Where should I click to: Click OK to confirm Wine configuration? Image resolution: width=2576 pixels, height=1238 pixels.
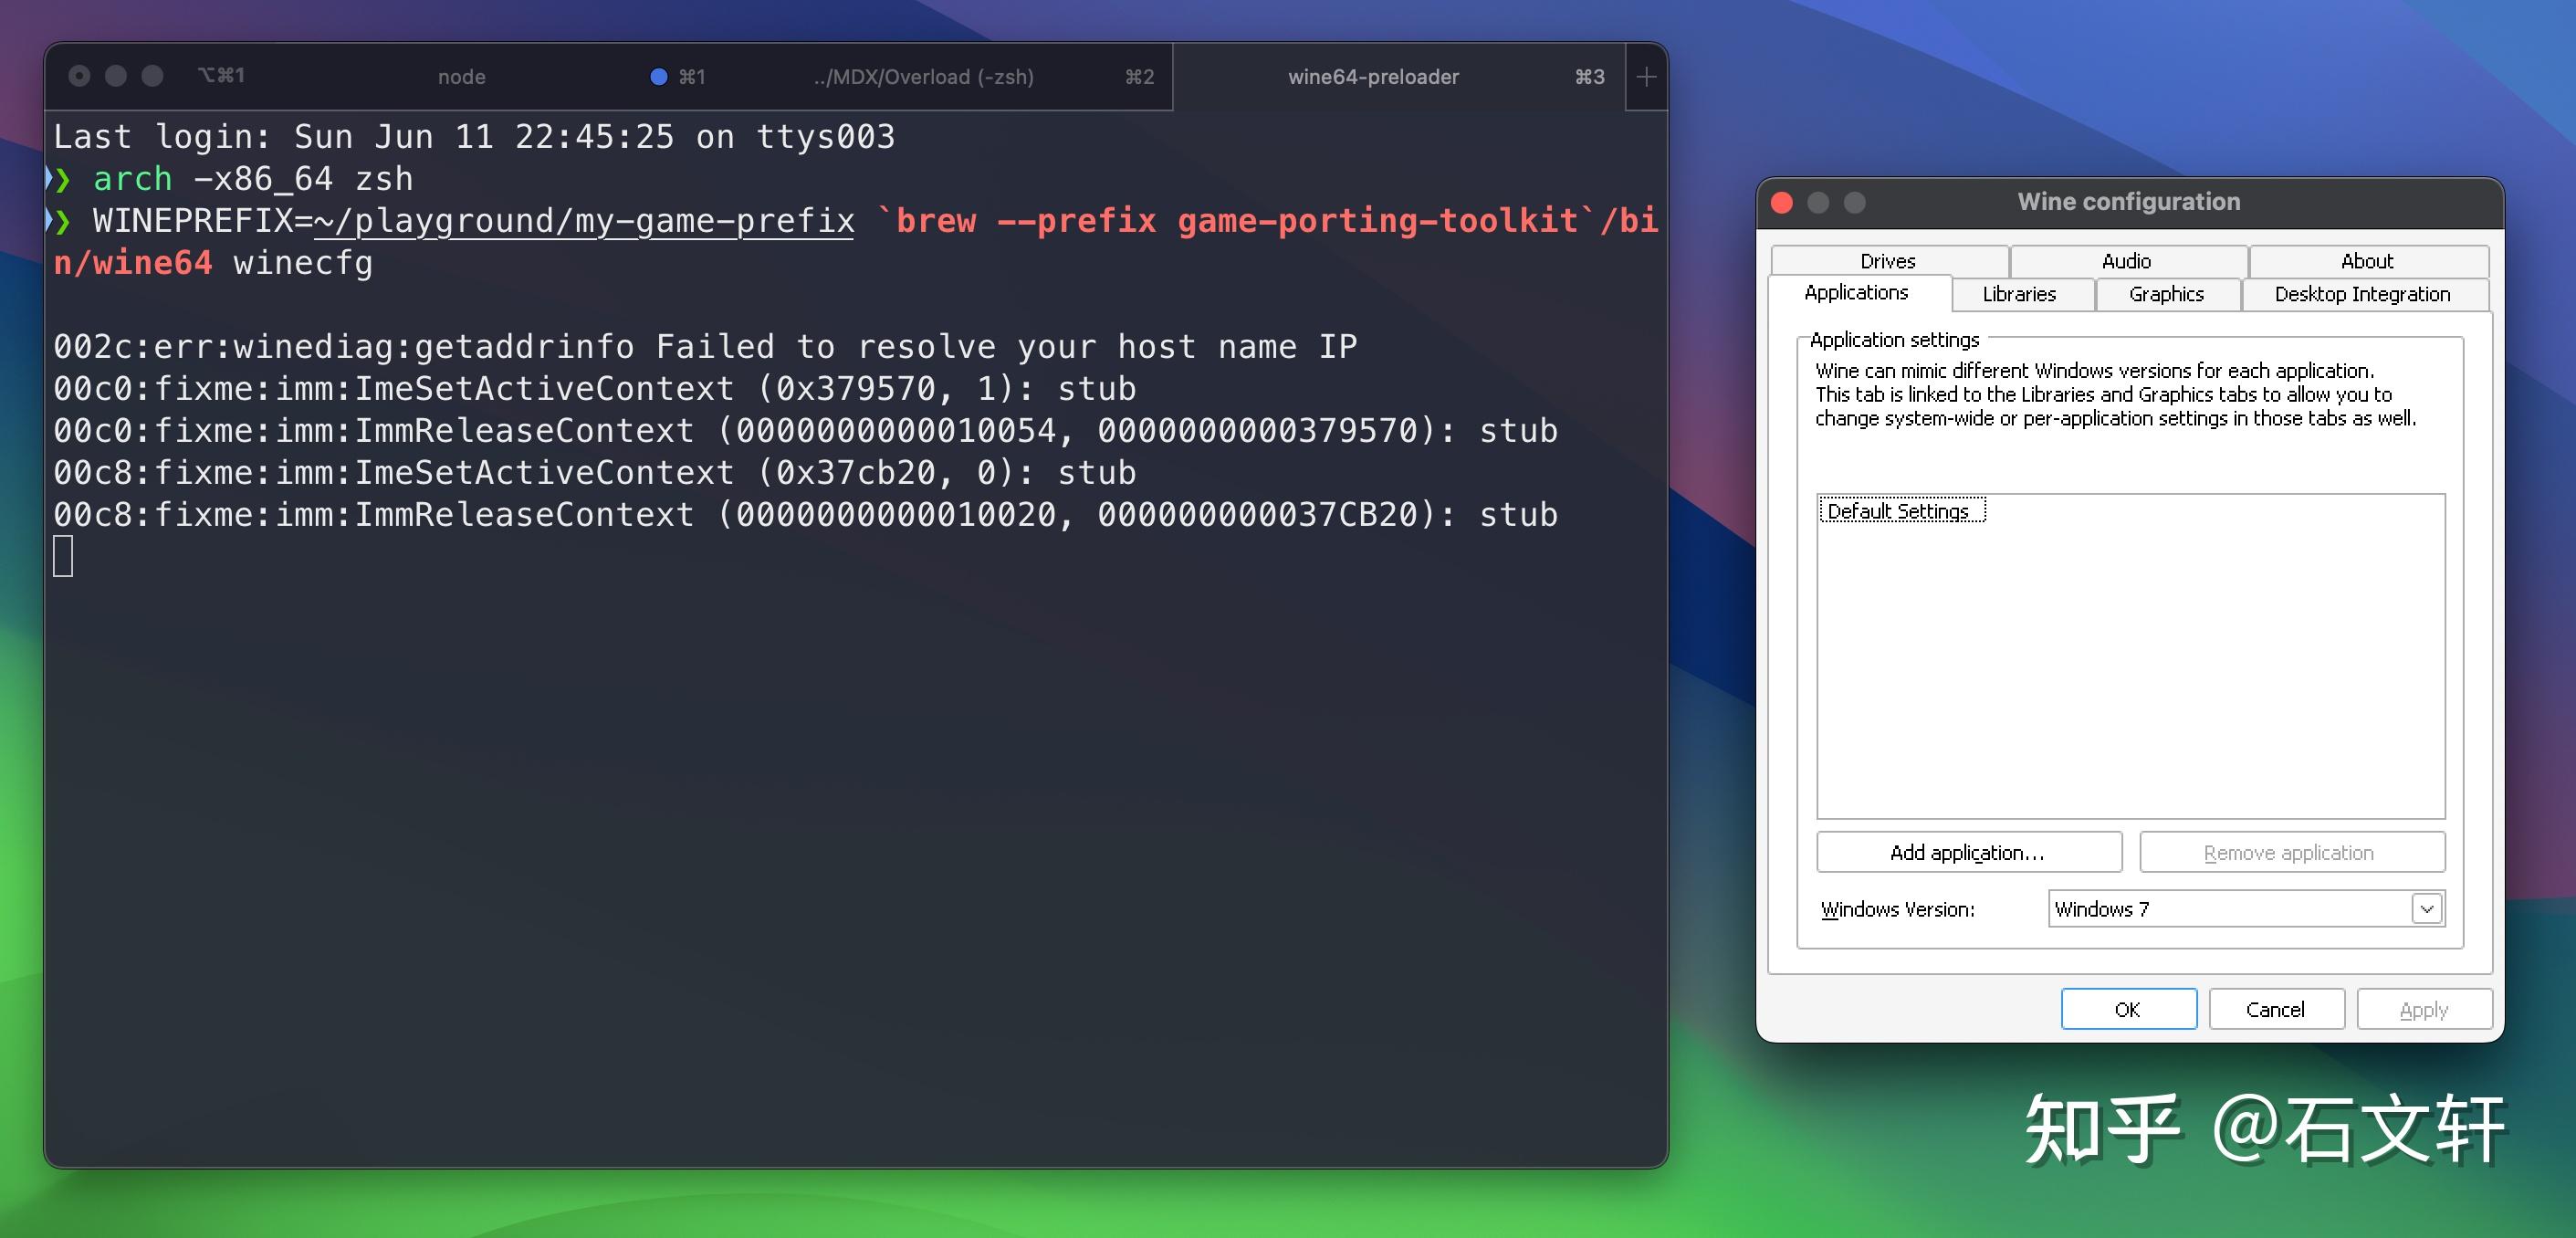(2127, 1009)
